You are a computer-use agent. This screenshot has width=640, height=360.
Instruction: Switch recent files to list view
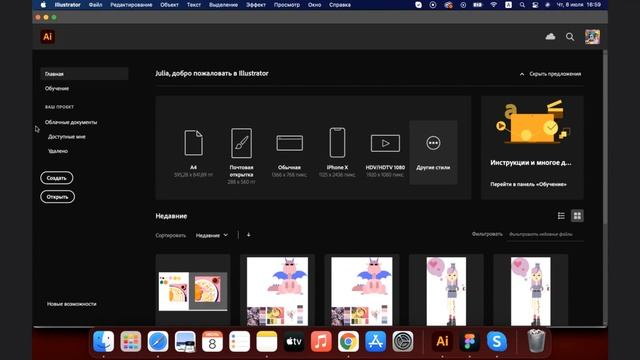click(x=561, y=216)
